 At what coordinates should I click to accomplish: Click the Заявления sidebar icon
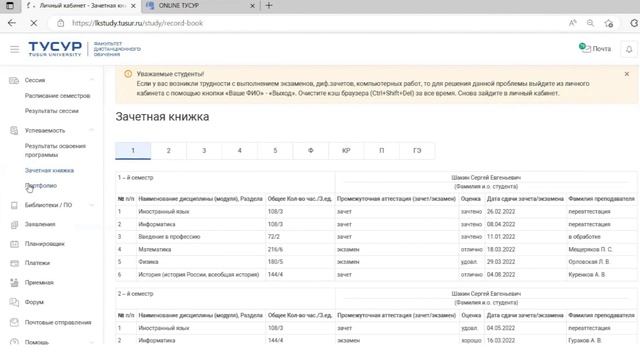tap(14, 224)
